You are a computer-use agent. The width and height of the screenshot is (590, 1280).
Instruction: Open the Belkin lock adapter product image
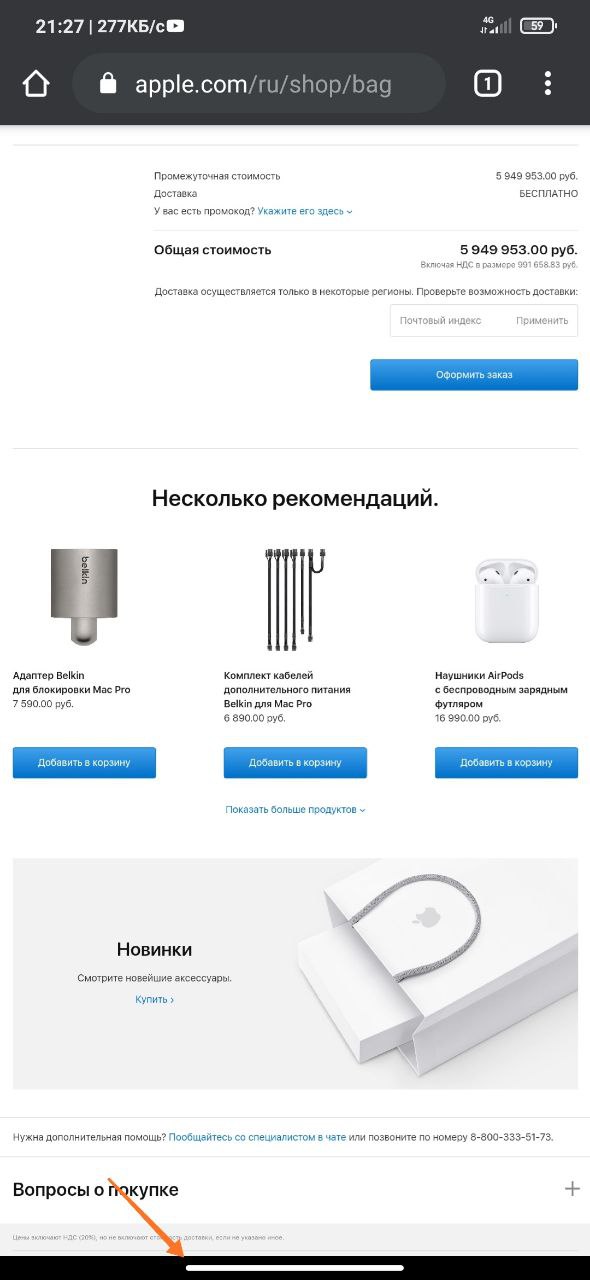click(x=84, y=595)
